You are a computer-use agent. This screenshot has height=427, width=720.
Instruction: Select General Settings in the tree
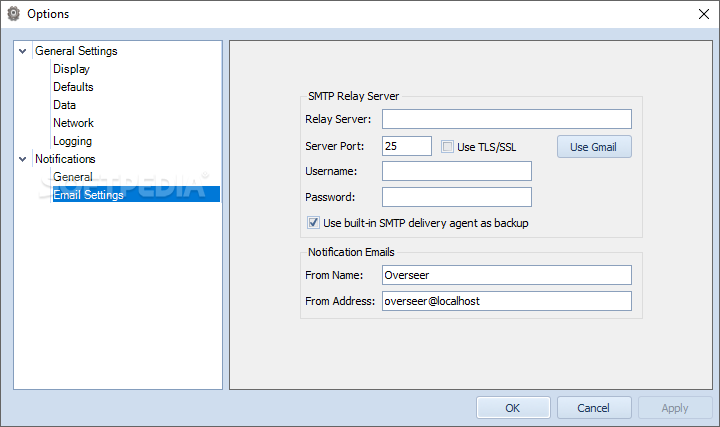coord(76,51)
